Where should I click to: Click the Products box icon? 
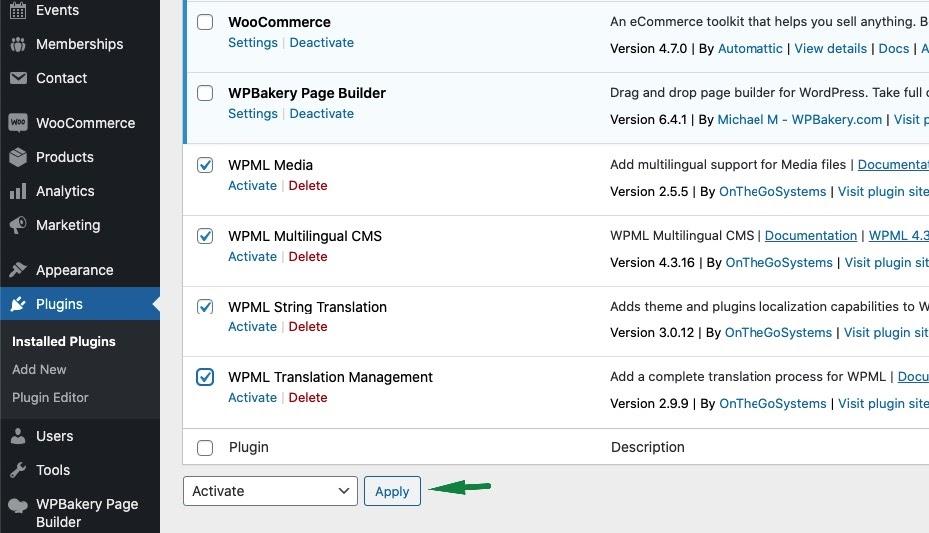[x=18, y=157]
